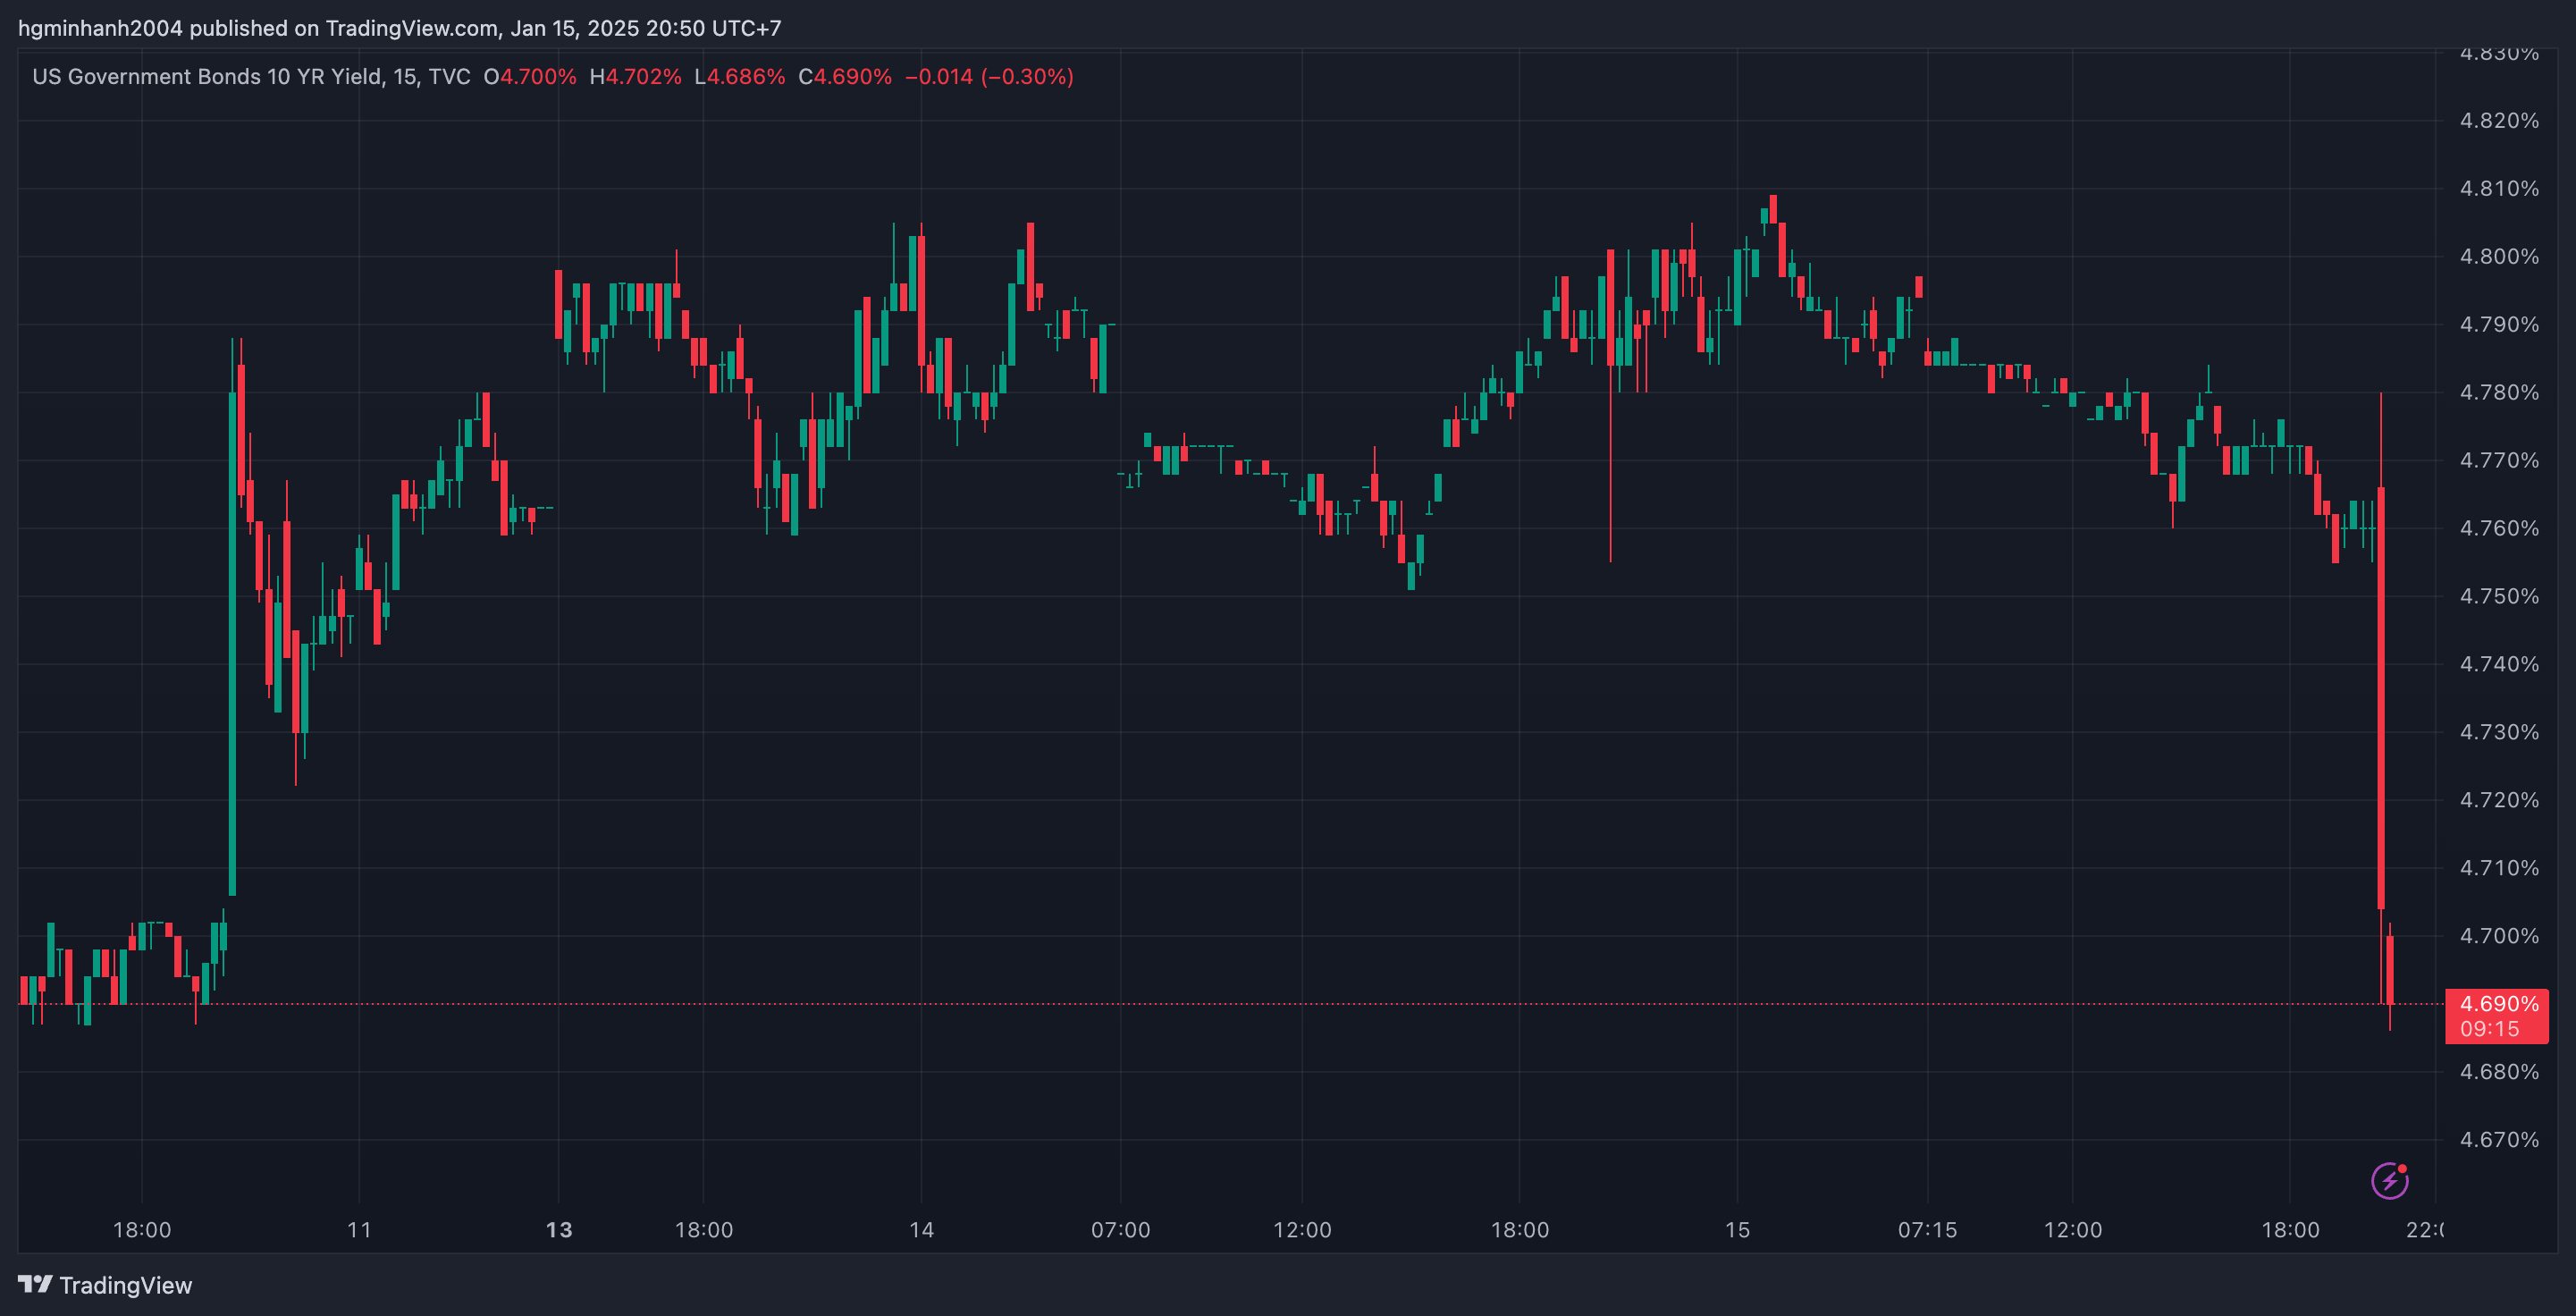2576x1316 pixels.
Task: Click the date 14 time axis label
Action: pyautogui.click(x=921, y=1230)
